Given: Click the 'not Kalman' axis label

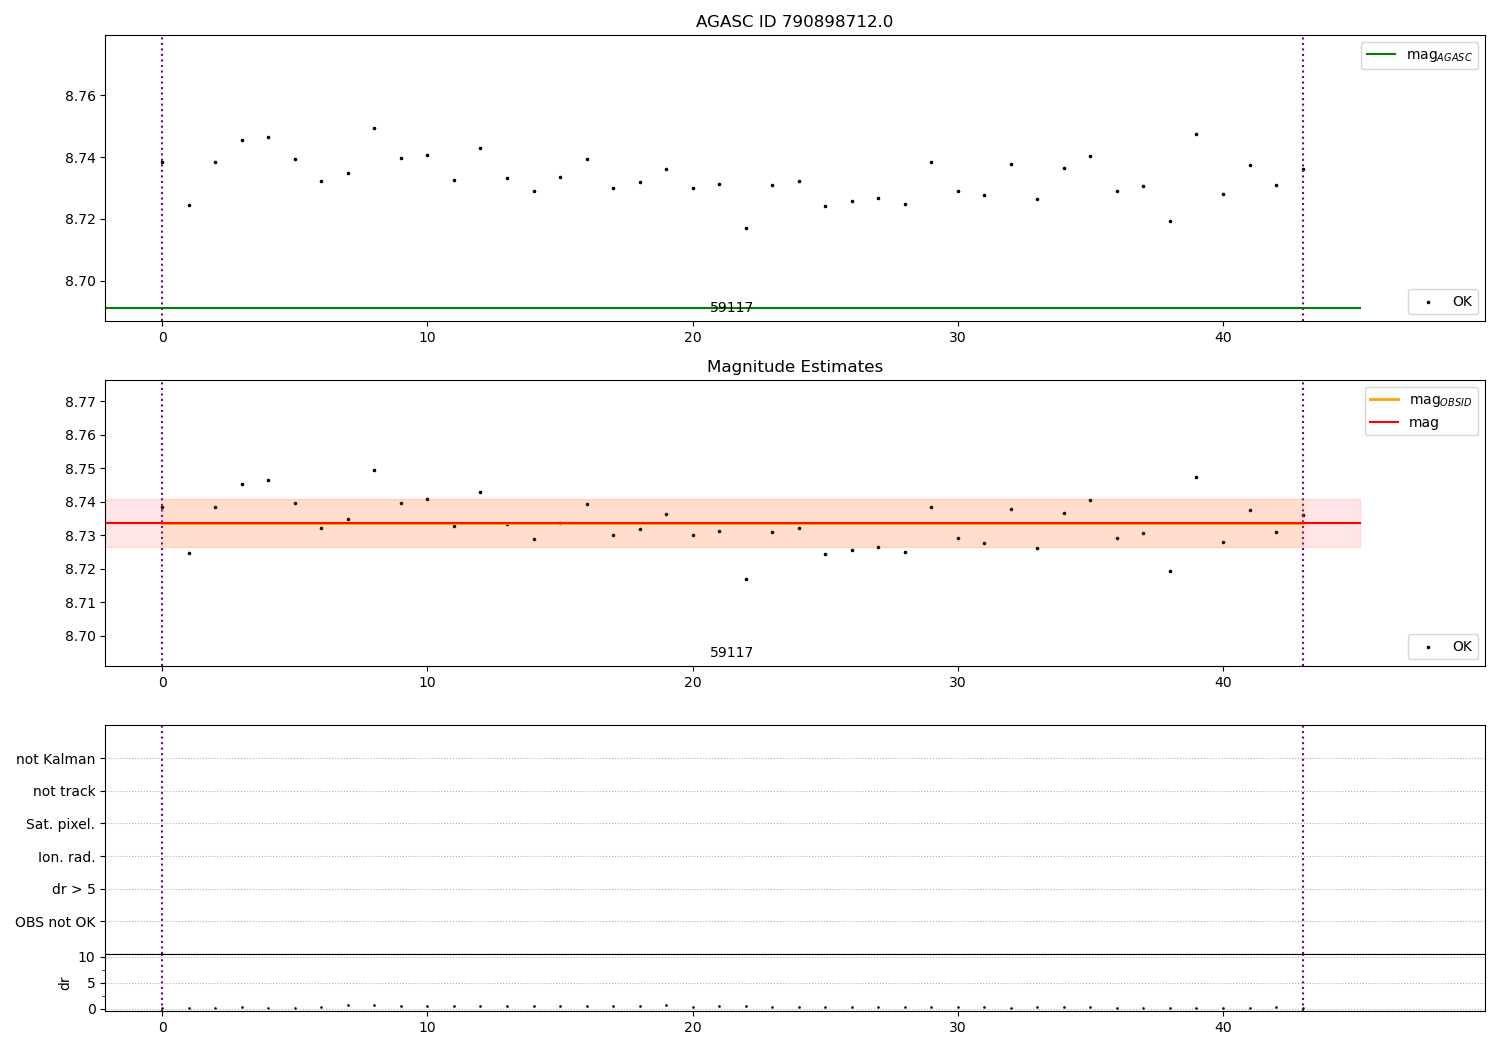Looking at the screenshot, I should click(55, 759).
